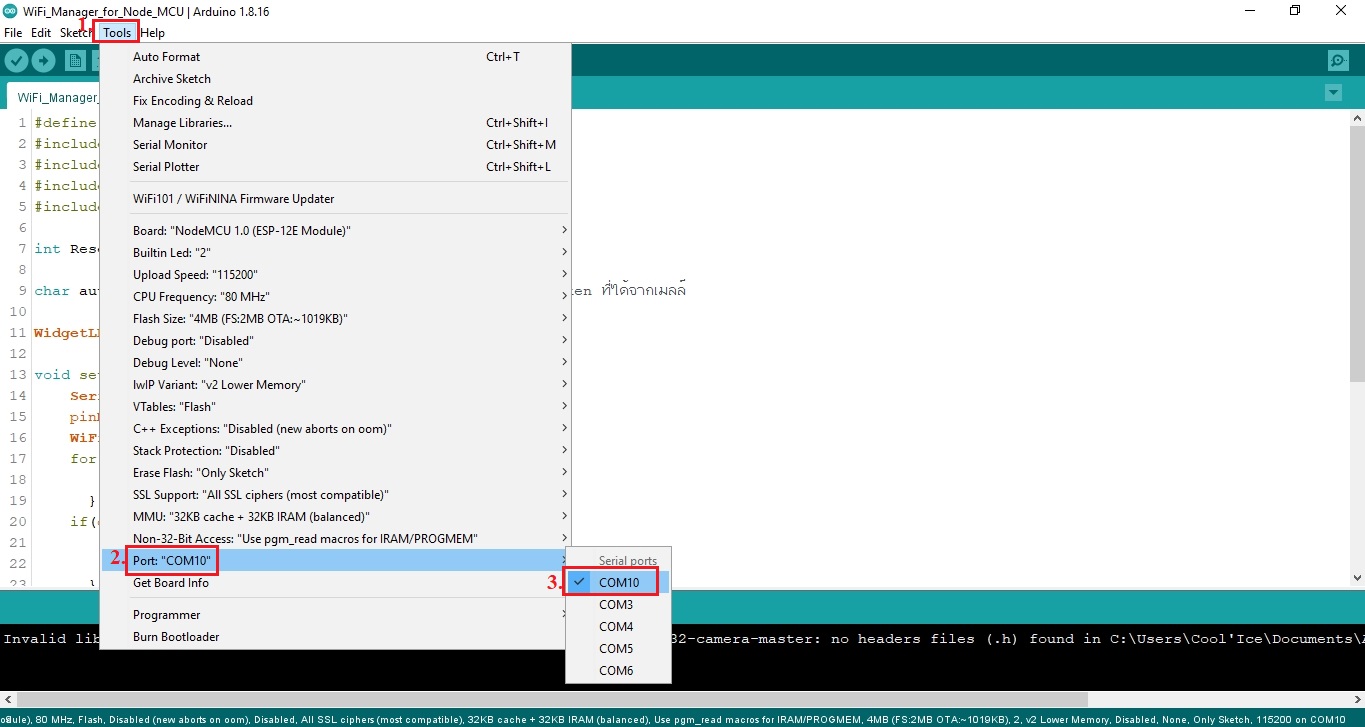
Task: Select COM3 serial port
Action: pyautogui.click(x=618, y=605)
